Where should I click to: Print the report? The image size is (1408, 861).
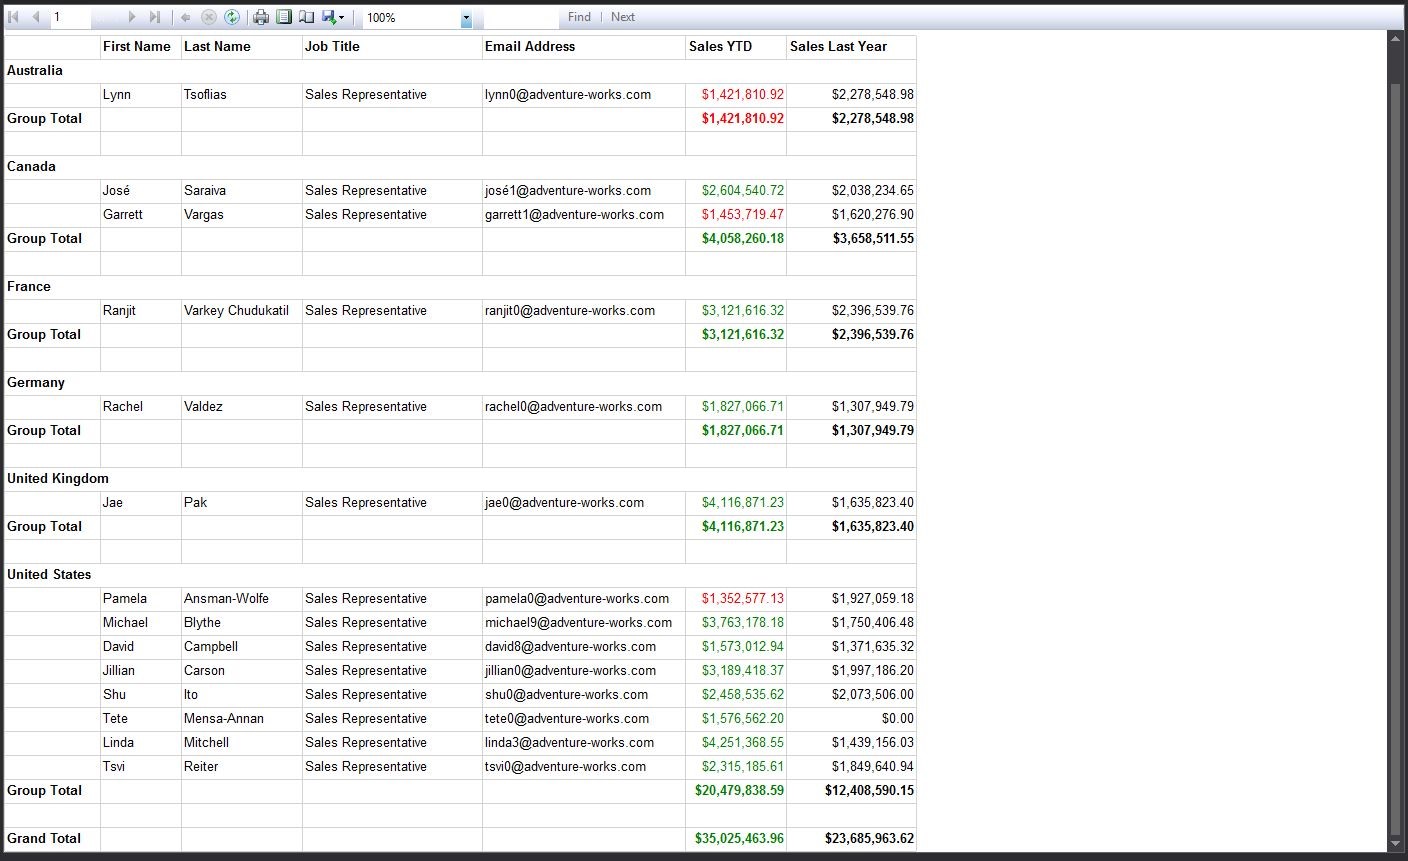261,17
